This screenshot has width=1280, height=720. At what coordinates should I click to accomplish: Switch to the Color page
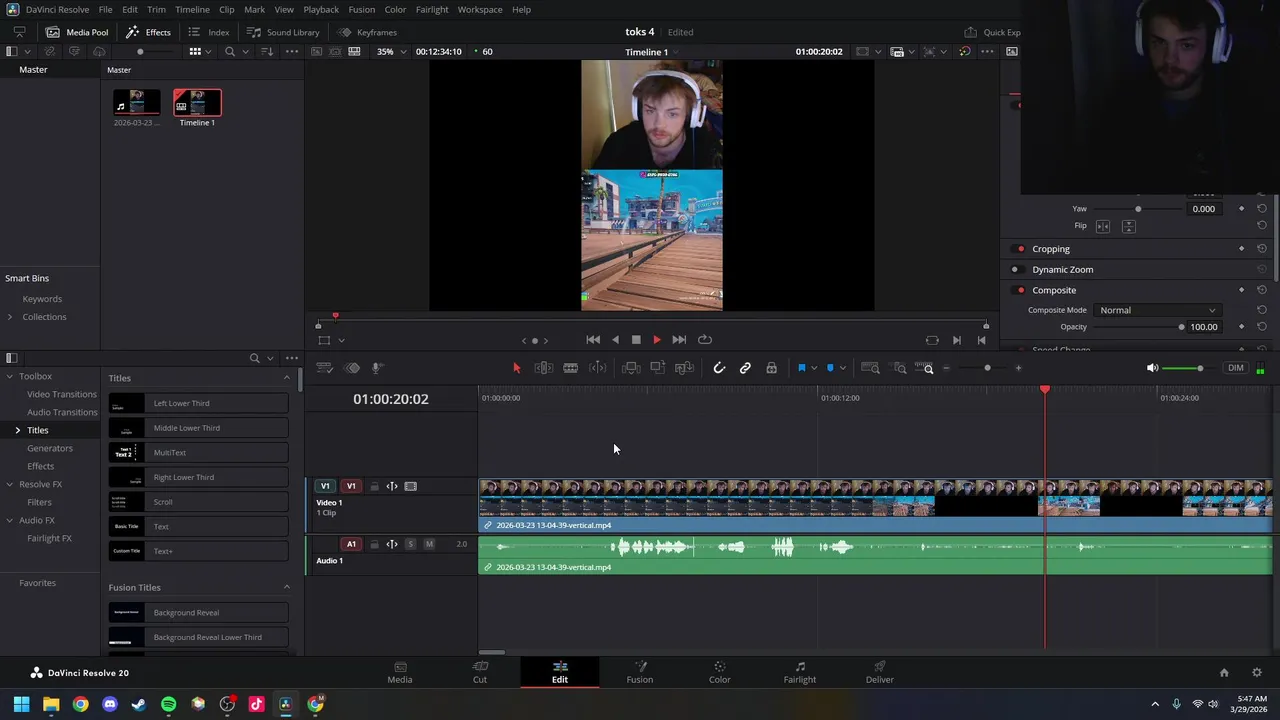(720, 672)
